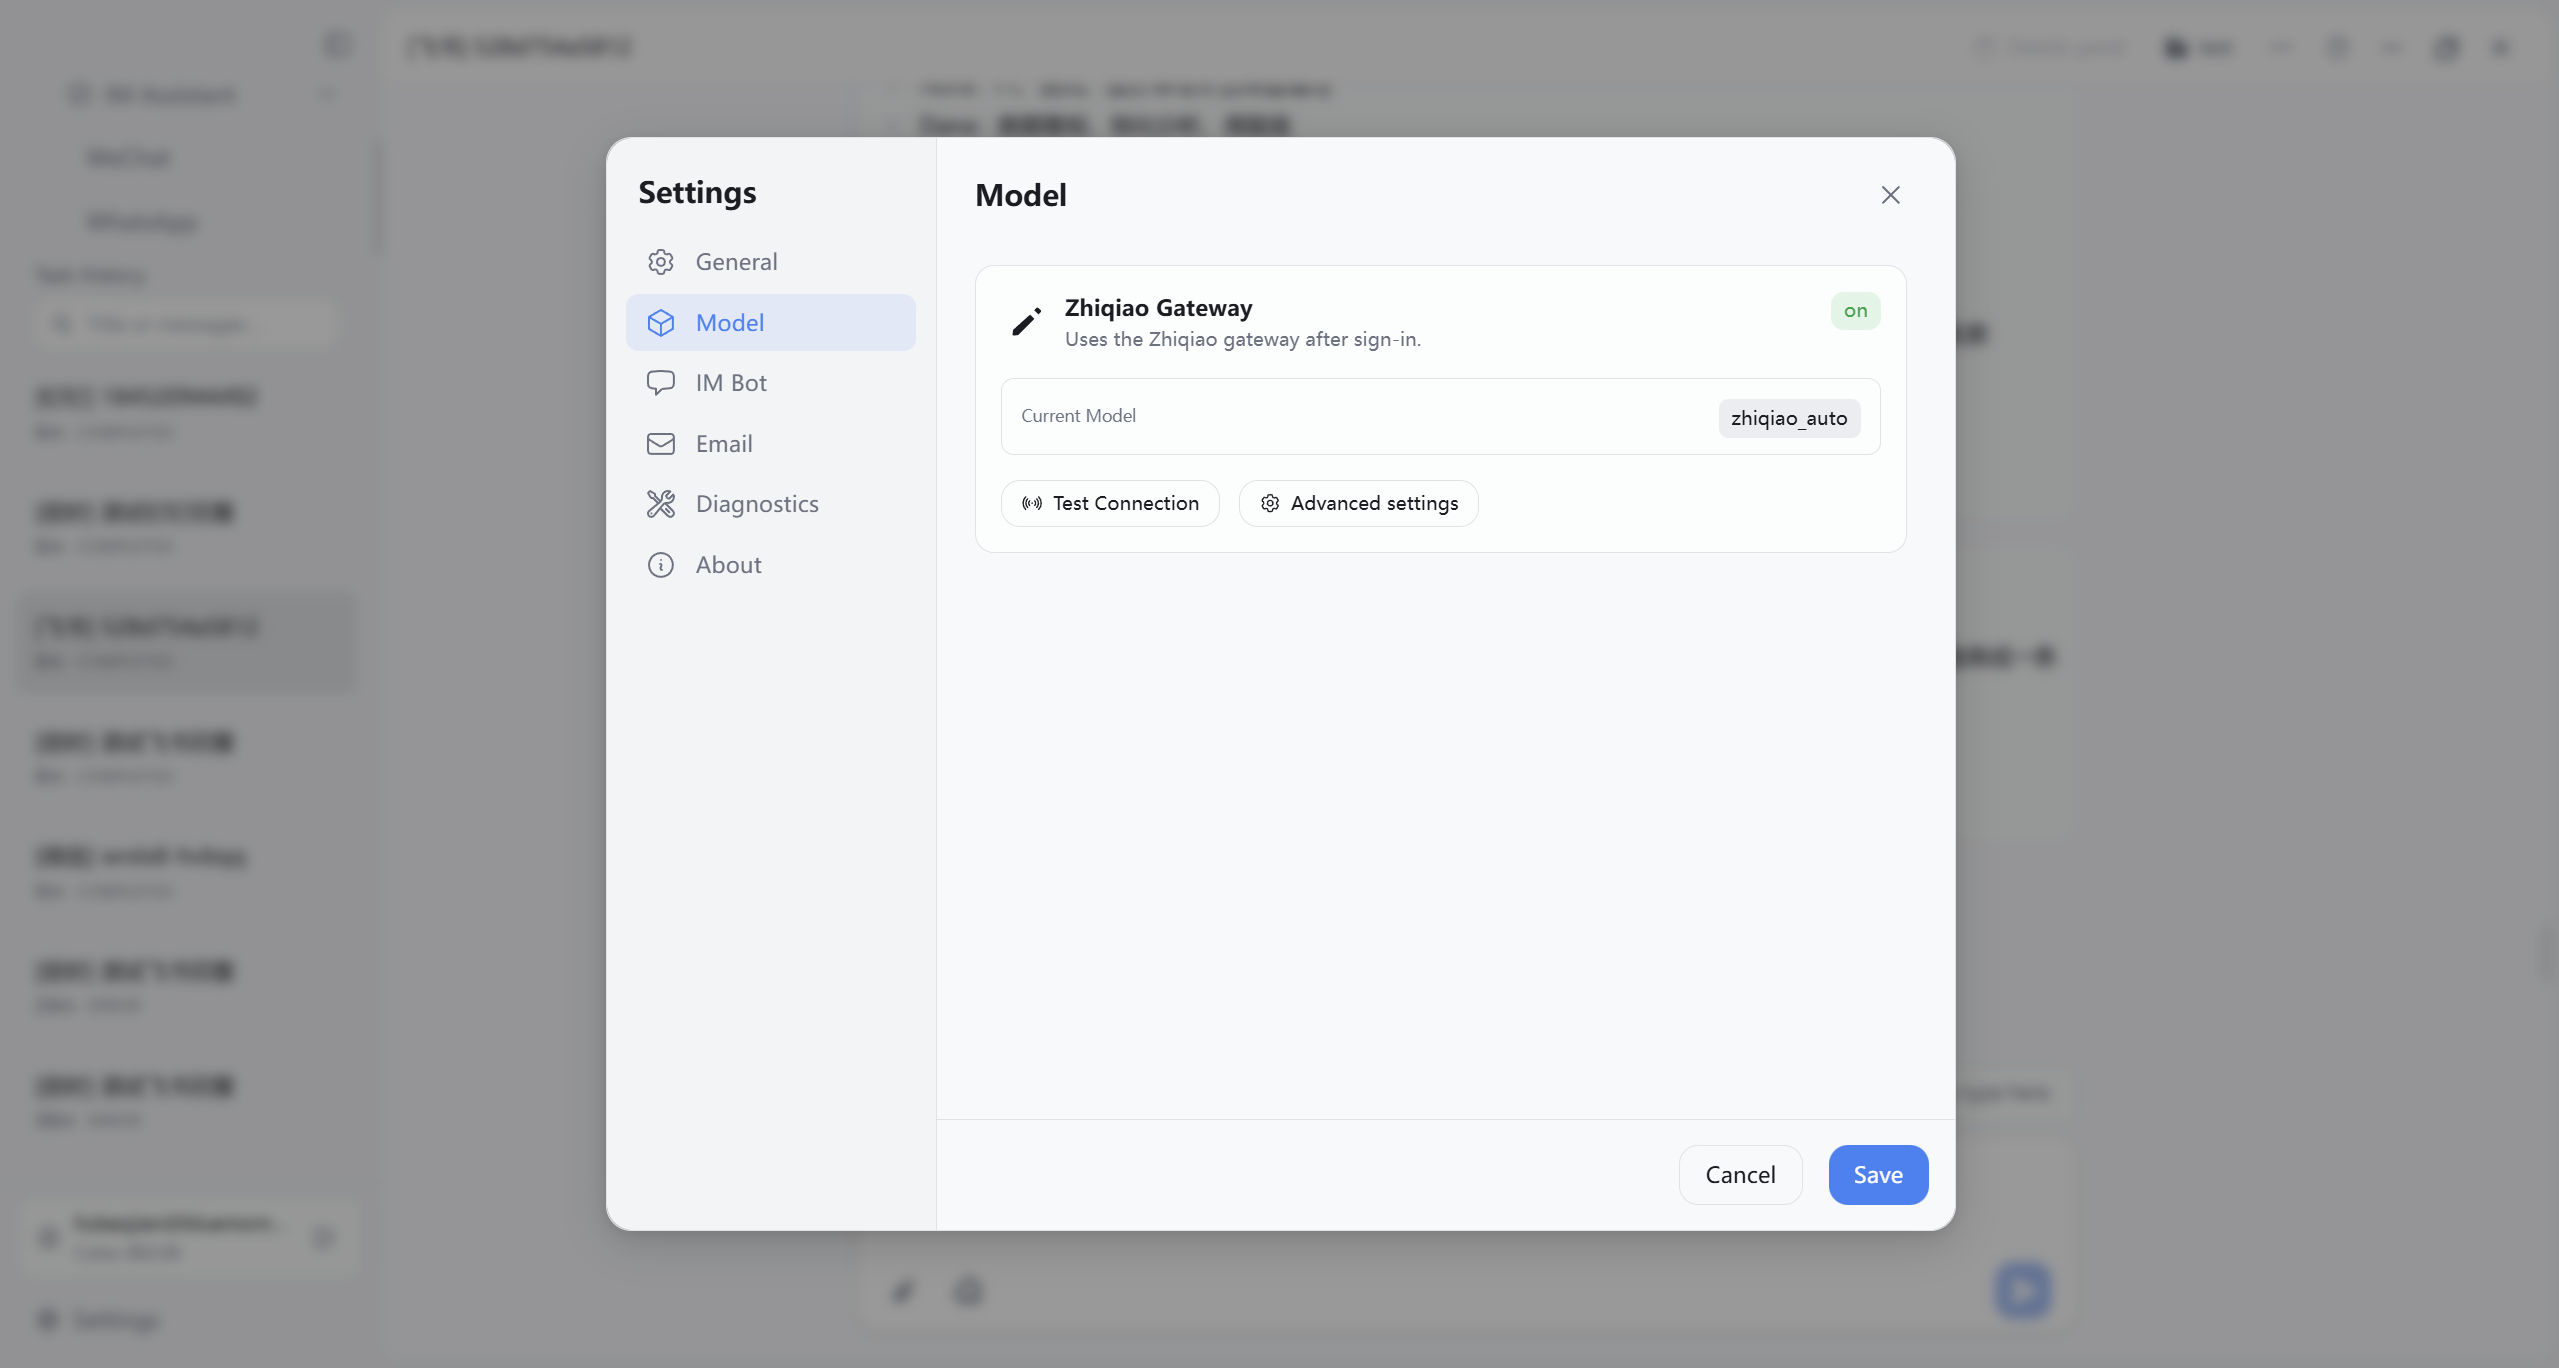Image resolution: width=2559 pixels, height=1368 pixels.
Task: Click the zhiqiao_auto model value
Action: (1788, 418)
